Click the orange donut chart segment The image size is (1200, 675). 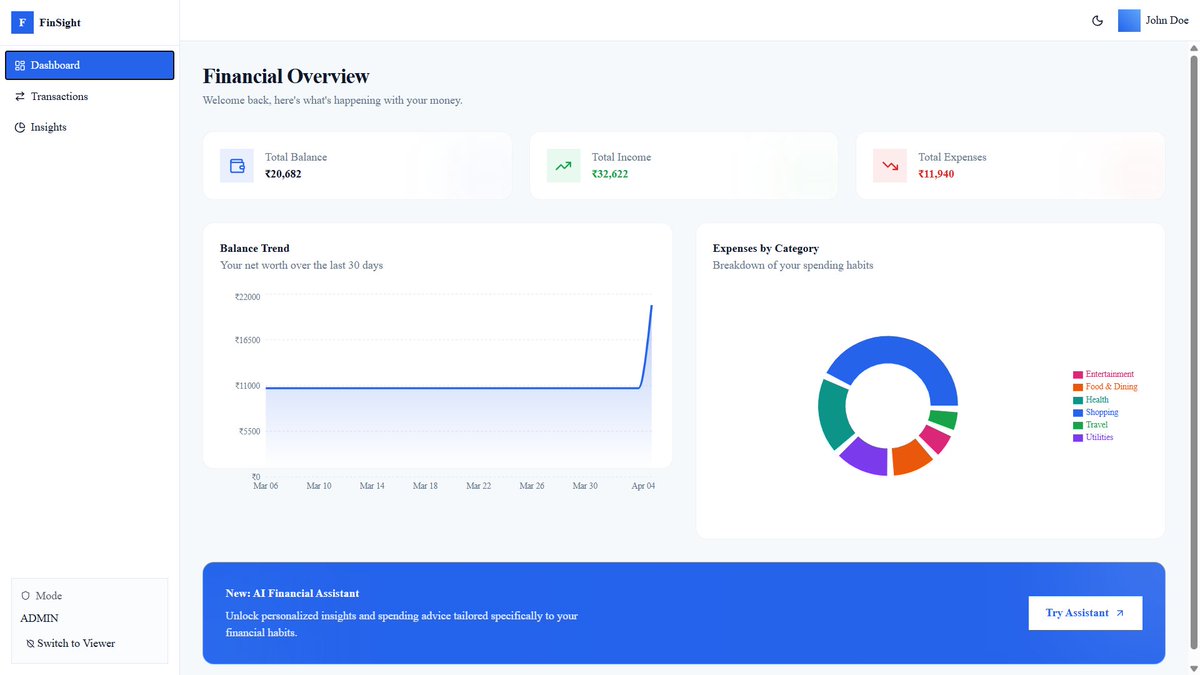pyautogui.click(x=909, y=458)
